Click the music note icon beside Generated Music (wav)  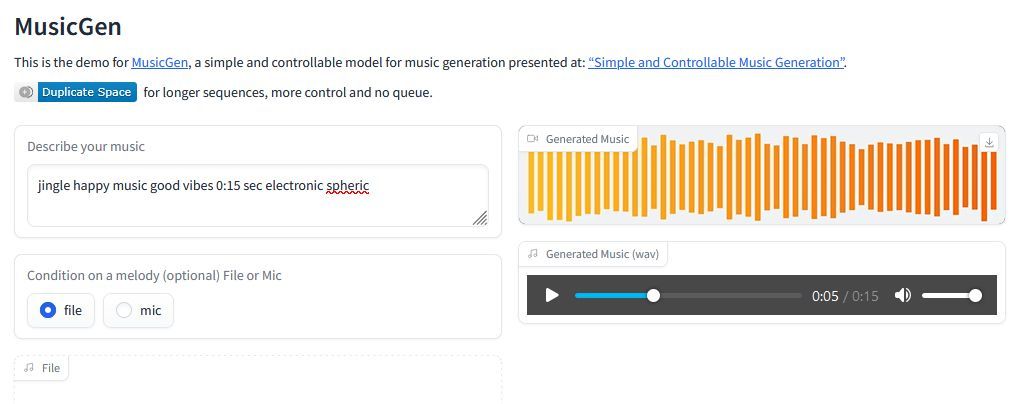(x=533, y=254)
